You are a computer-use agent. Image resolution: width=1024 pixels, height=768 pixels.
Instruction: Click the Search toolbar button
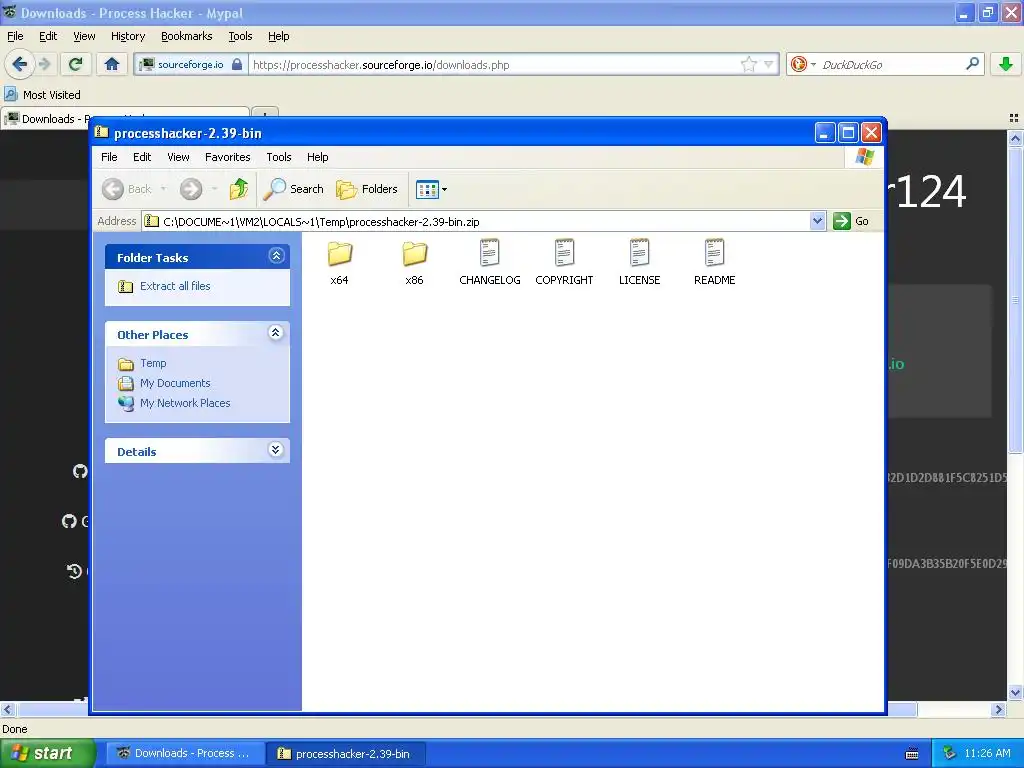(293, 189)
